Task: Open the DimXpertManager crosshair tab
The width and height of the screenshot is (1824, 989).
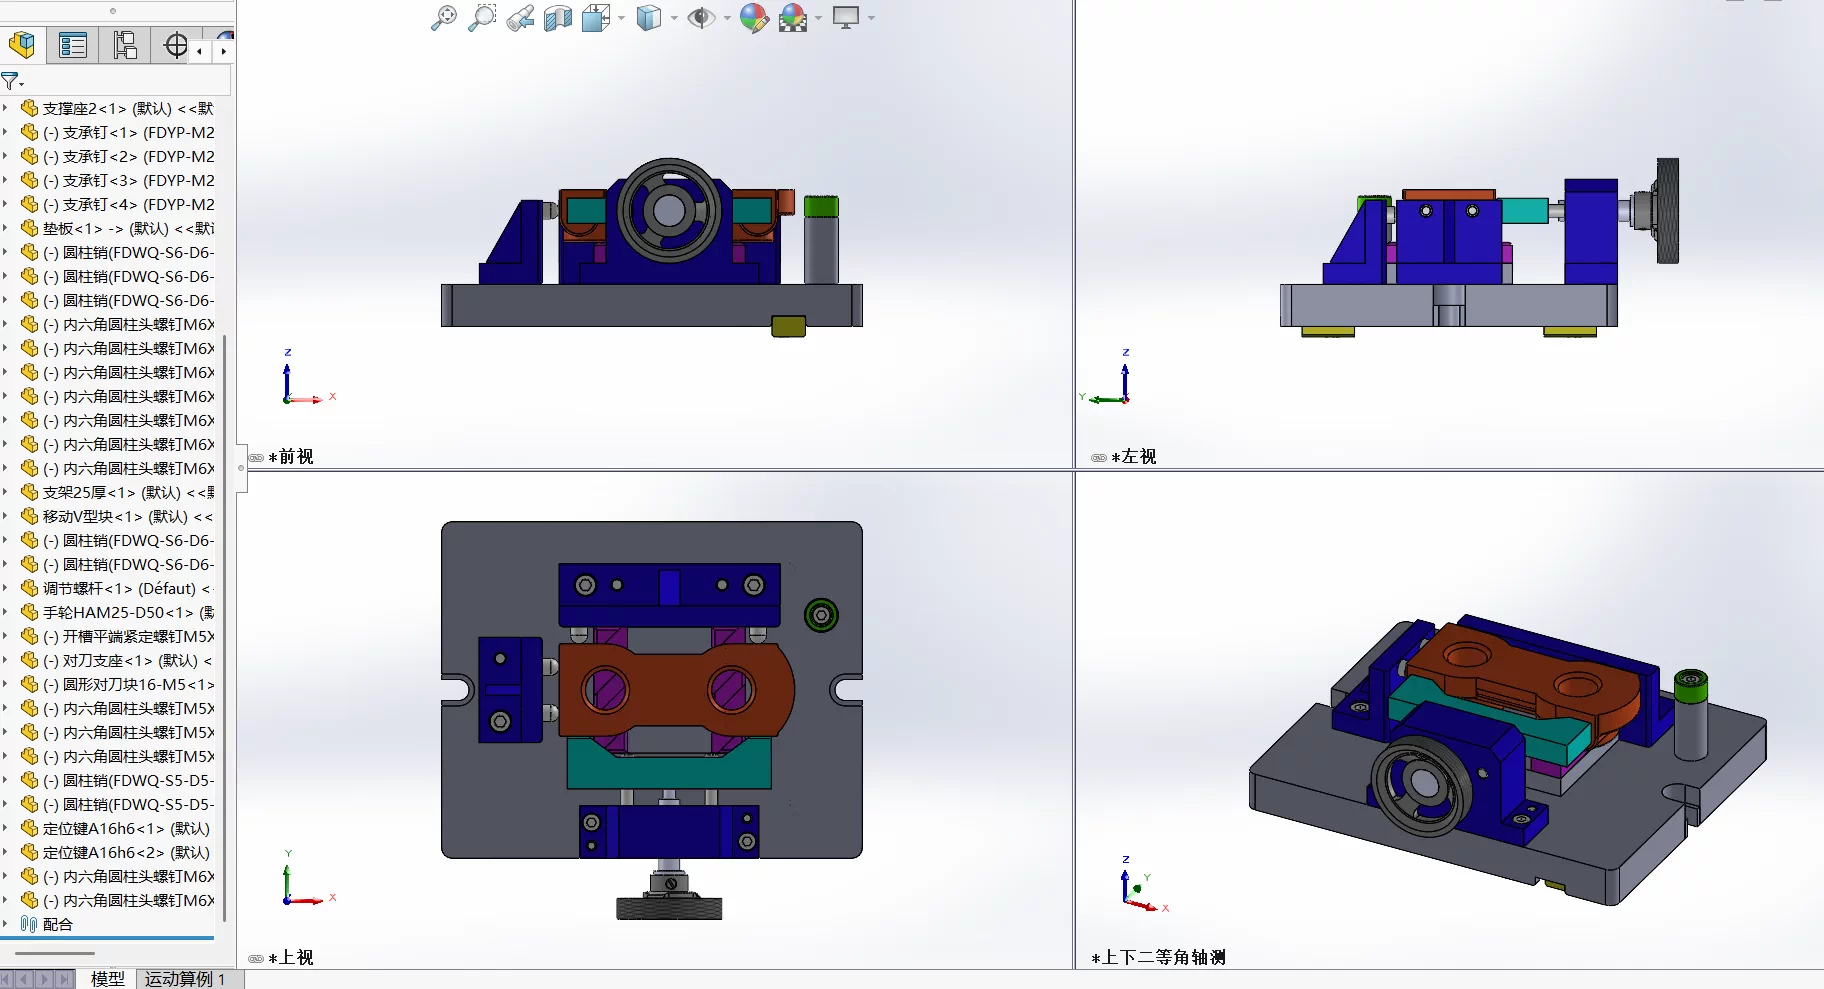Action: coord(175,45)
